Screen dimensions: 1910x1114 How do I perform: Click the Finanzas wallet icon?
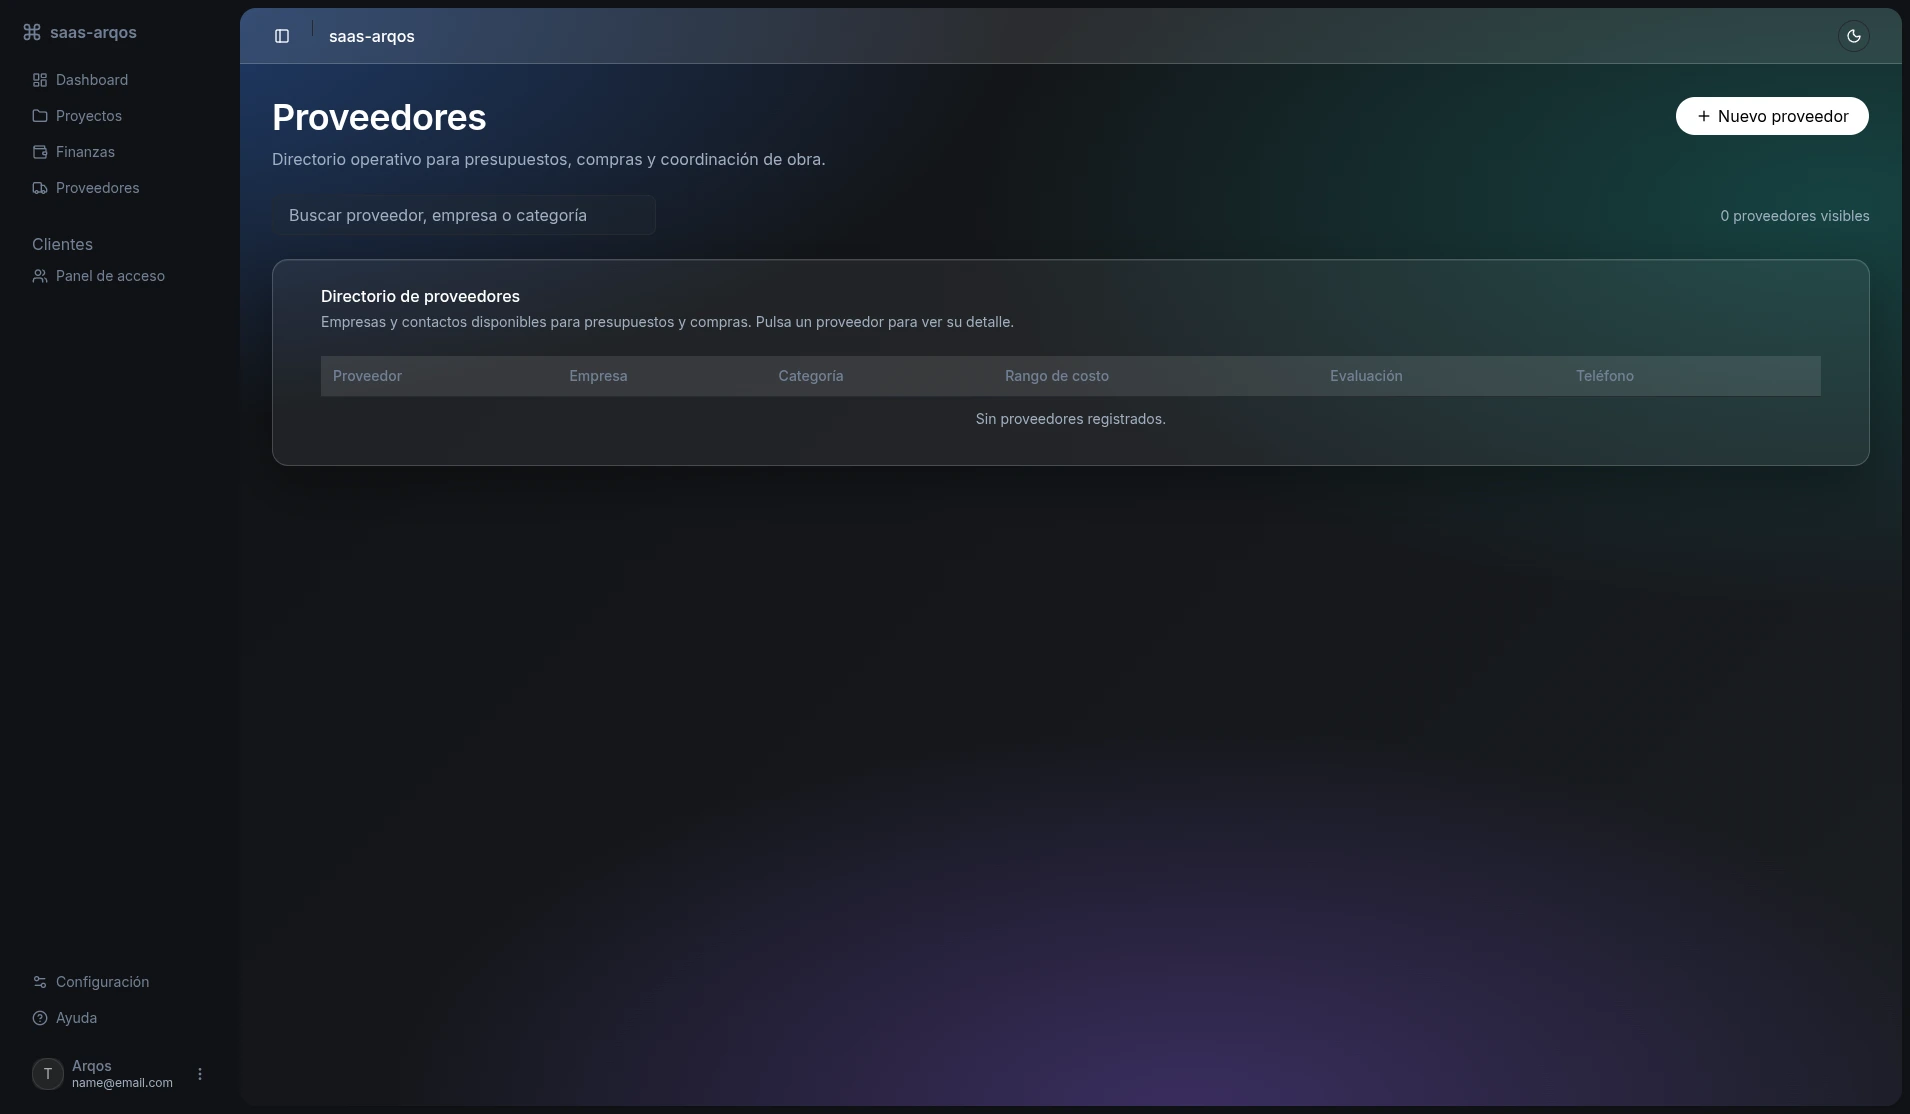[x=40, y=152]
